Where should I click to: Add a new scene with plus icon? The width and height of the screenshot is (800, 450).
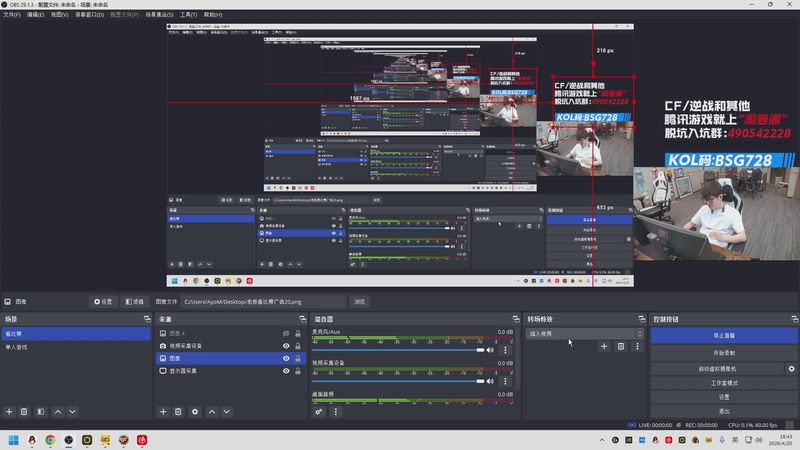[9, 411]
